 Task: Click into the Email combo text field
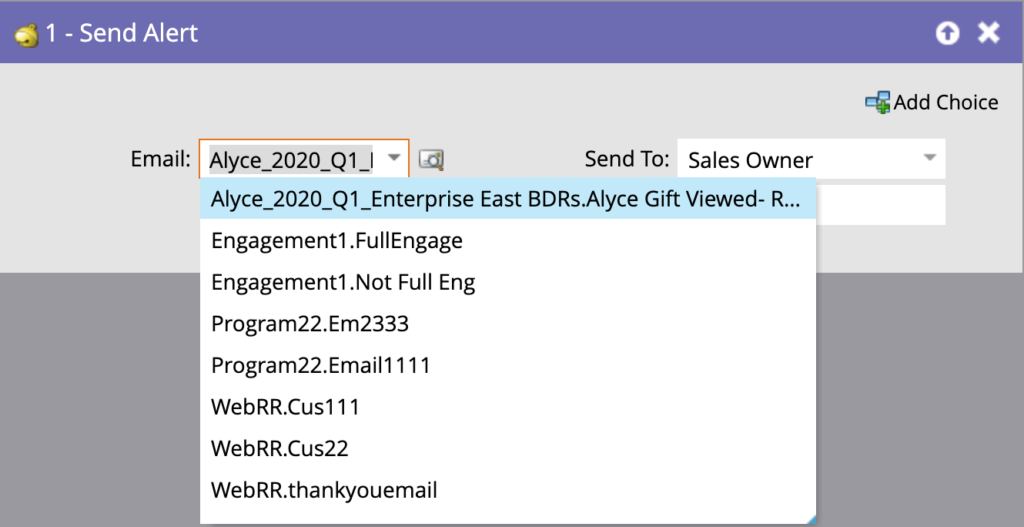pyautogui.click(x=290, y=159)
